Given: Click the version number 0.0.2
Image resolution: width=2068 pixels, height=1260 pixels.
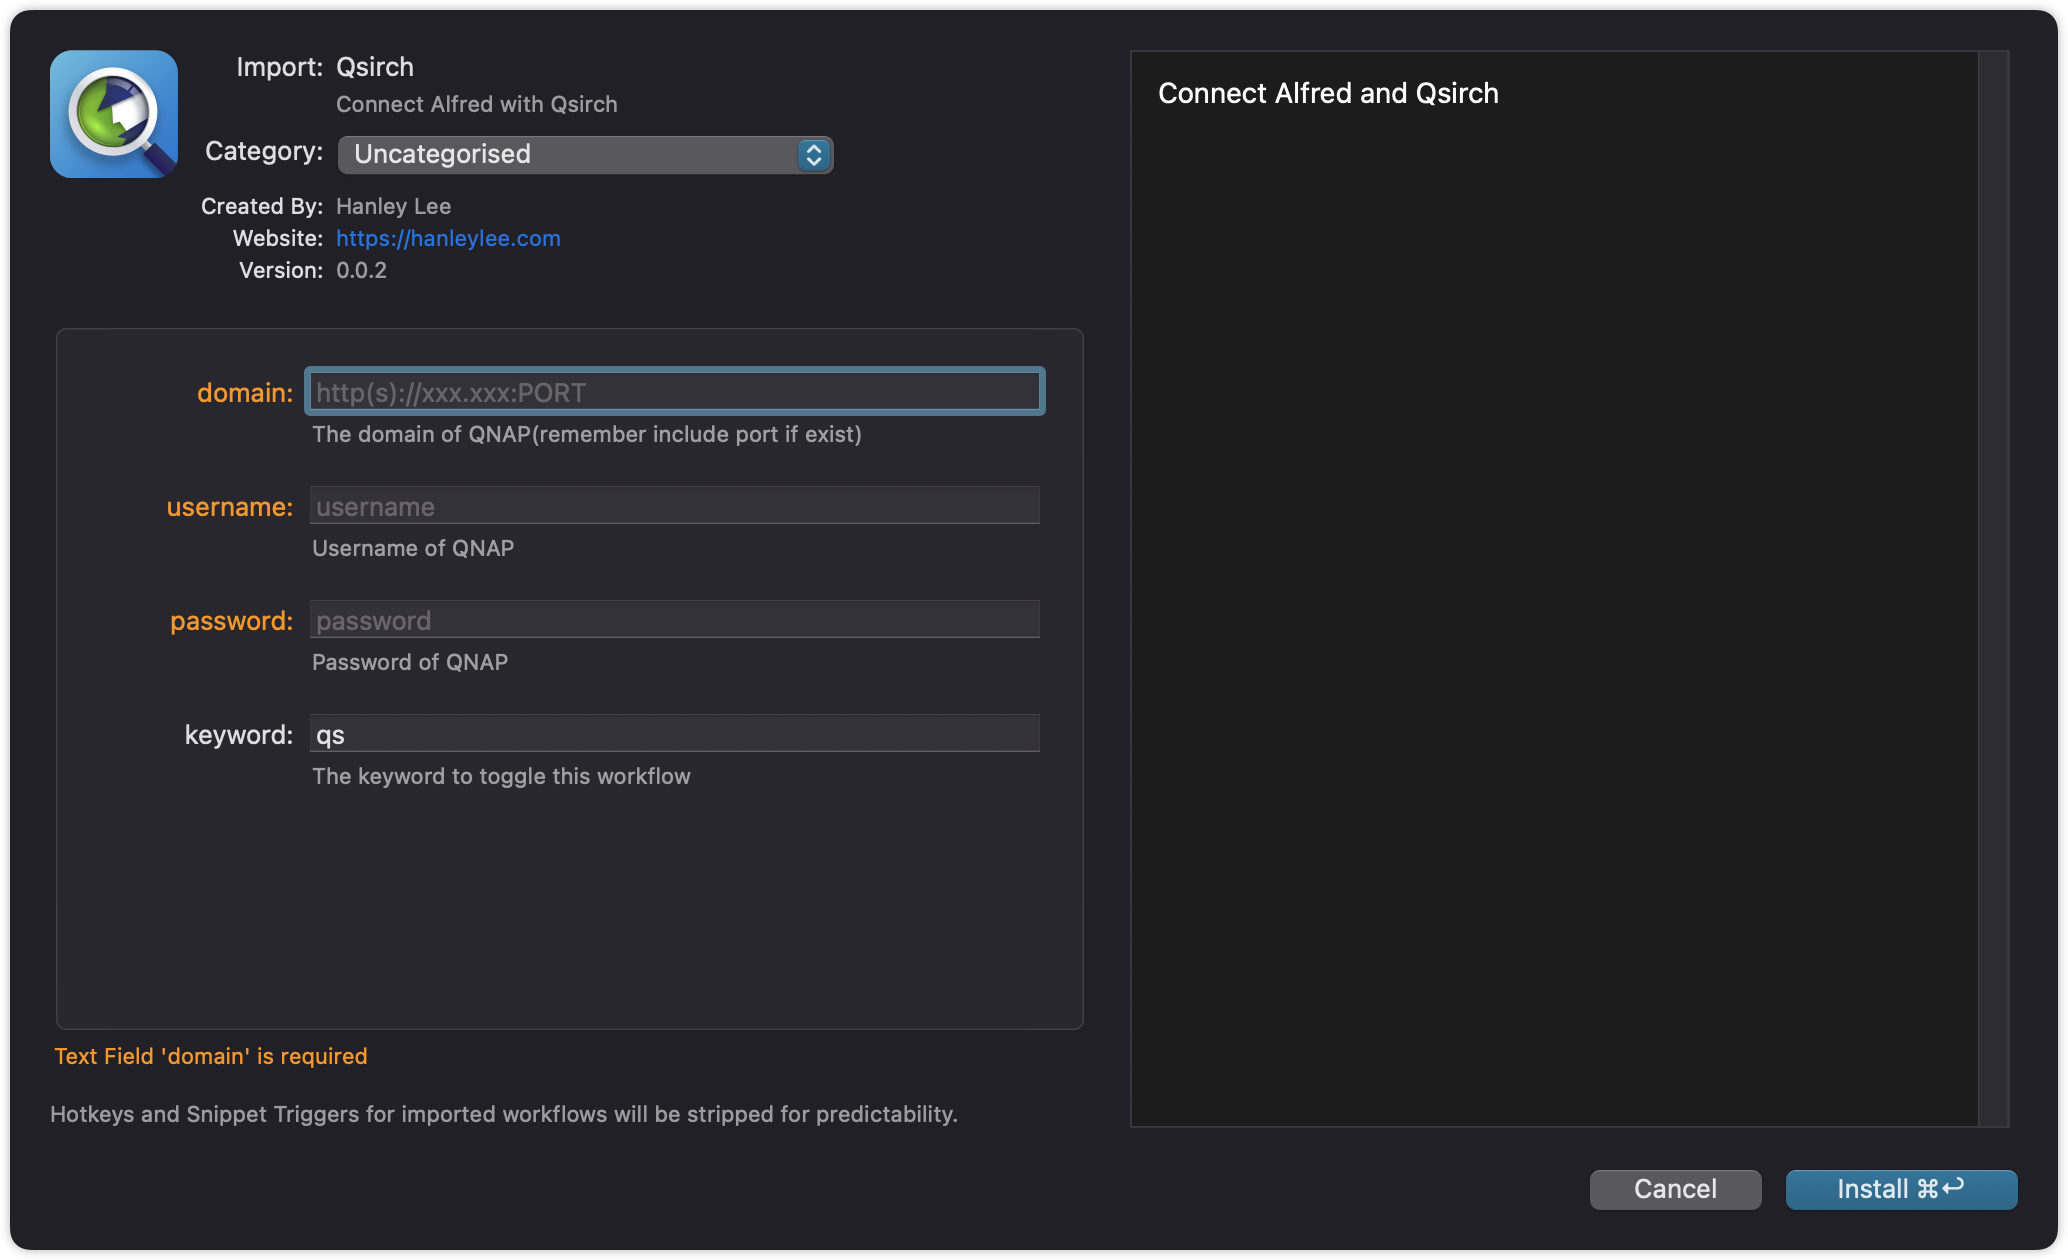Looking at the screenshot, I should pyautogui.click(x=361, y=270).
